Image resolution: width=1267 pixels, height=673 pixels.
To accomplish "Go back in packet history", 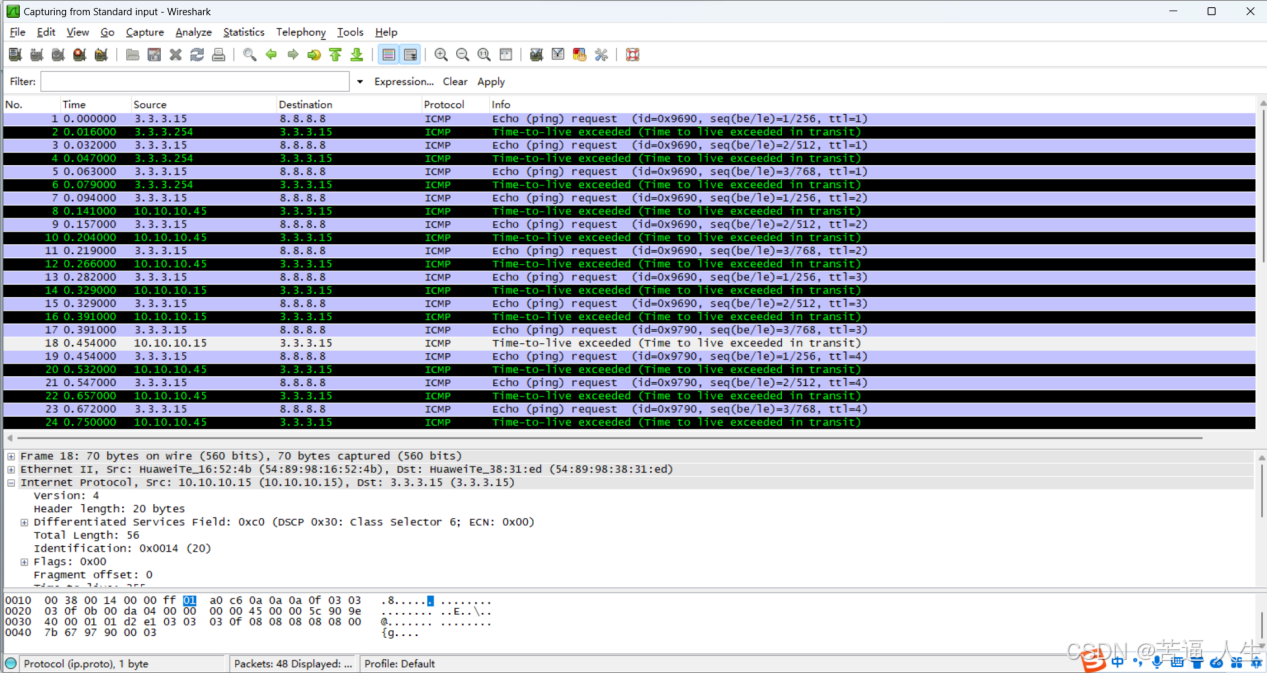I will tap(271, 55).
